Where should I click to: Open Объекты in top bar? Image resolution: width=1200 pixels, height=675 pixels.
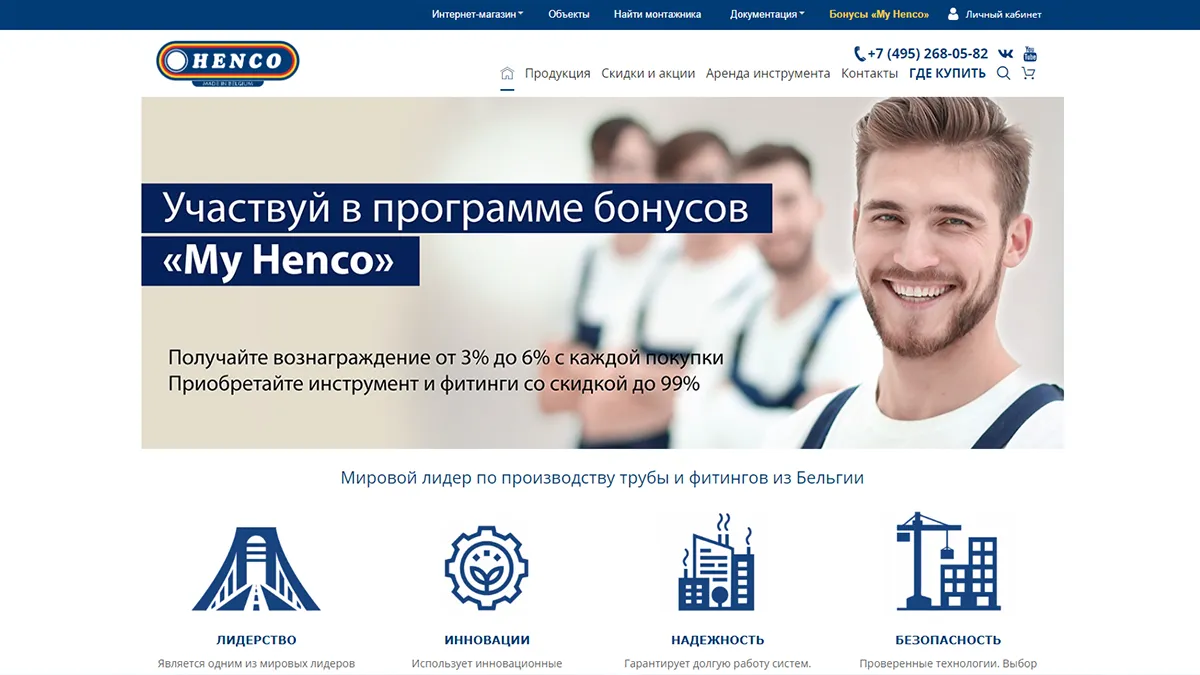[569, 14]
